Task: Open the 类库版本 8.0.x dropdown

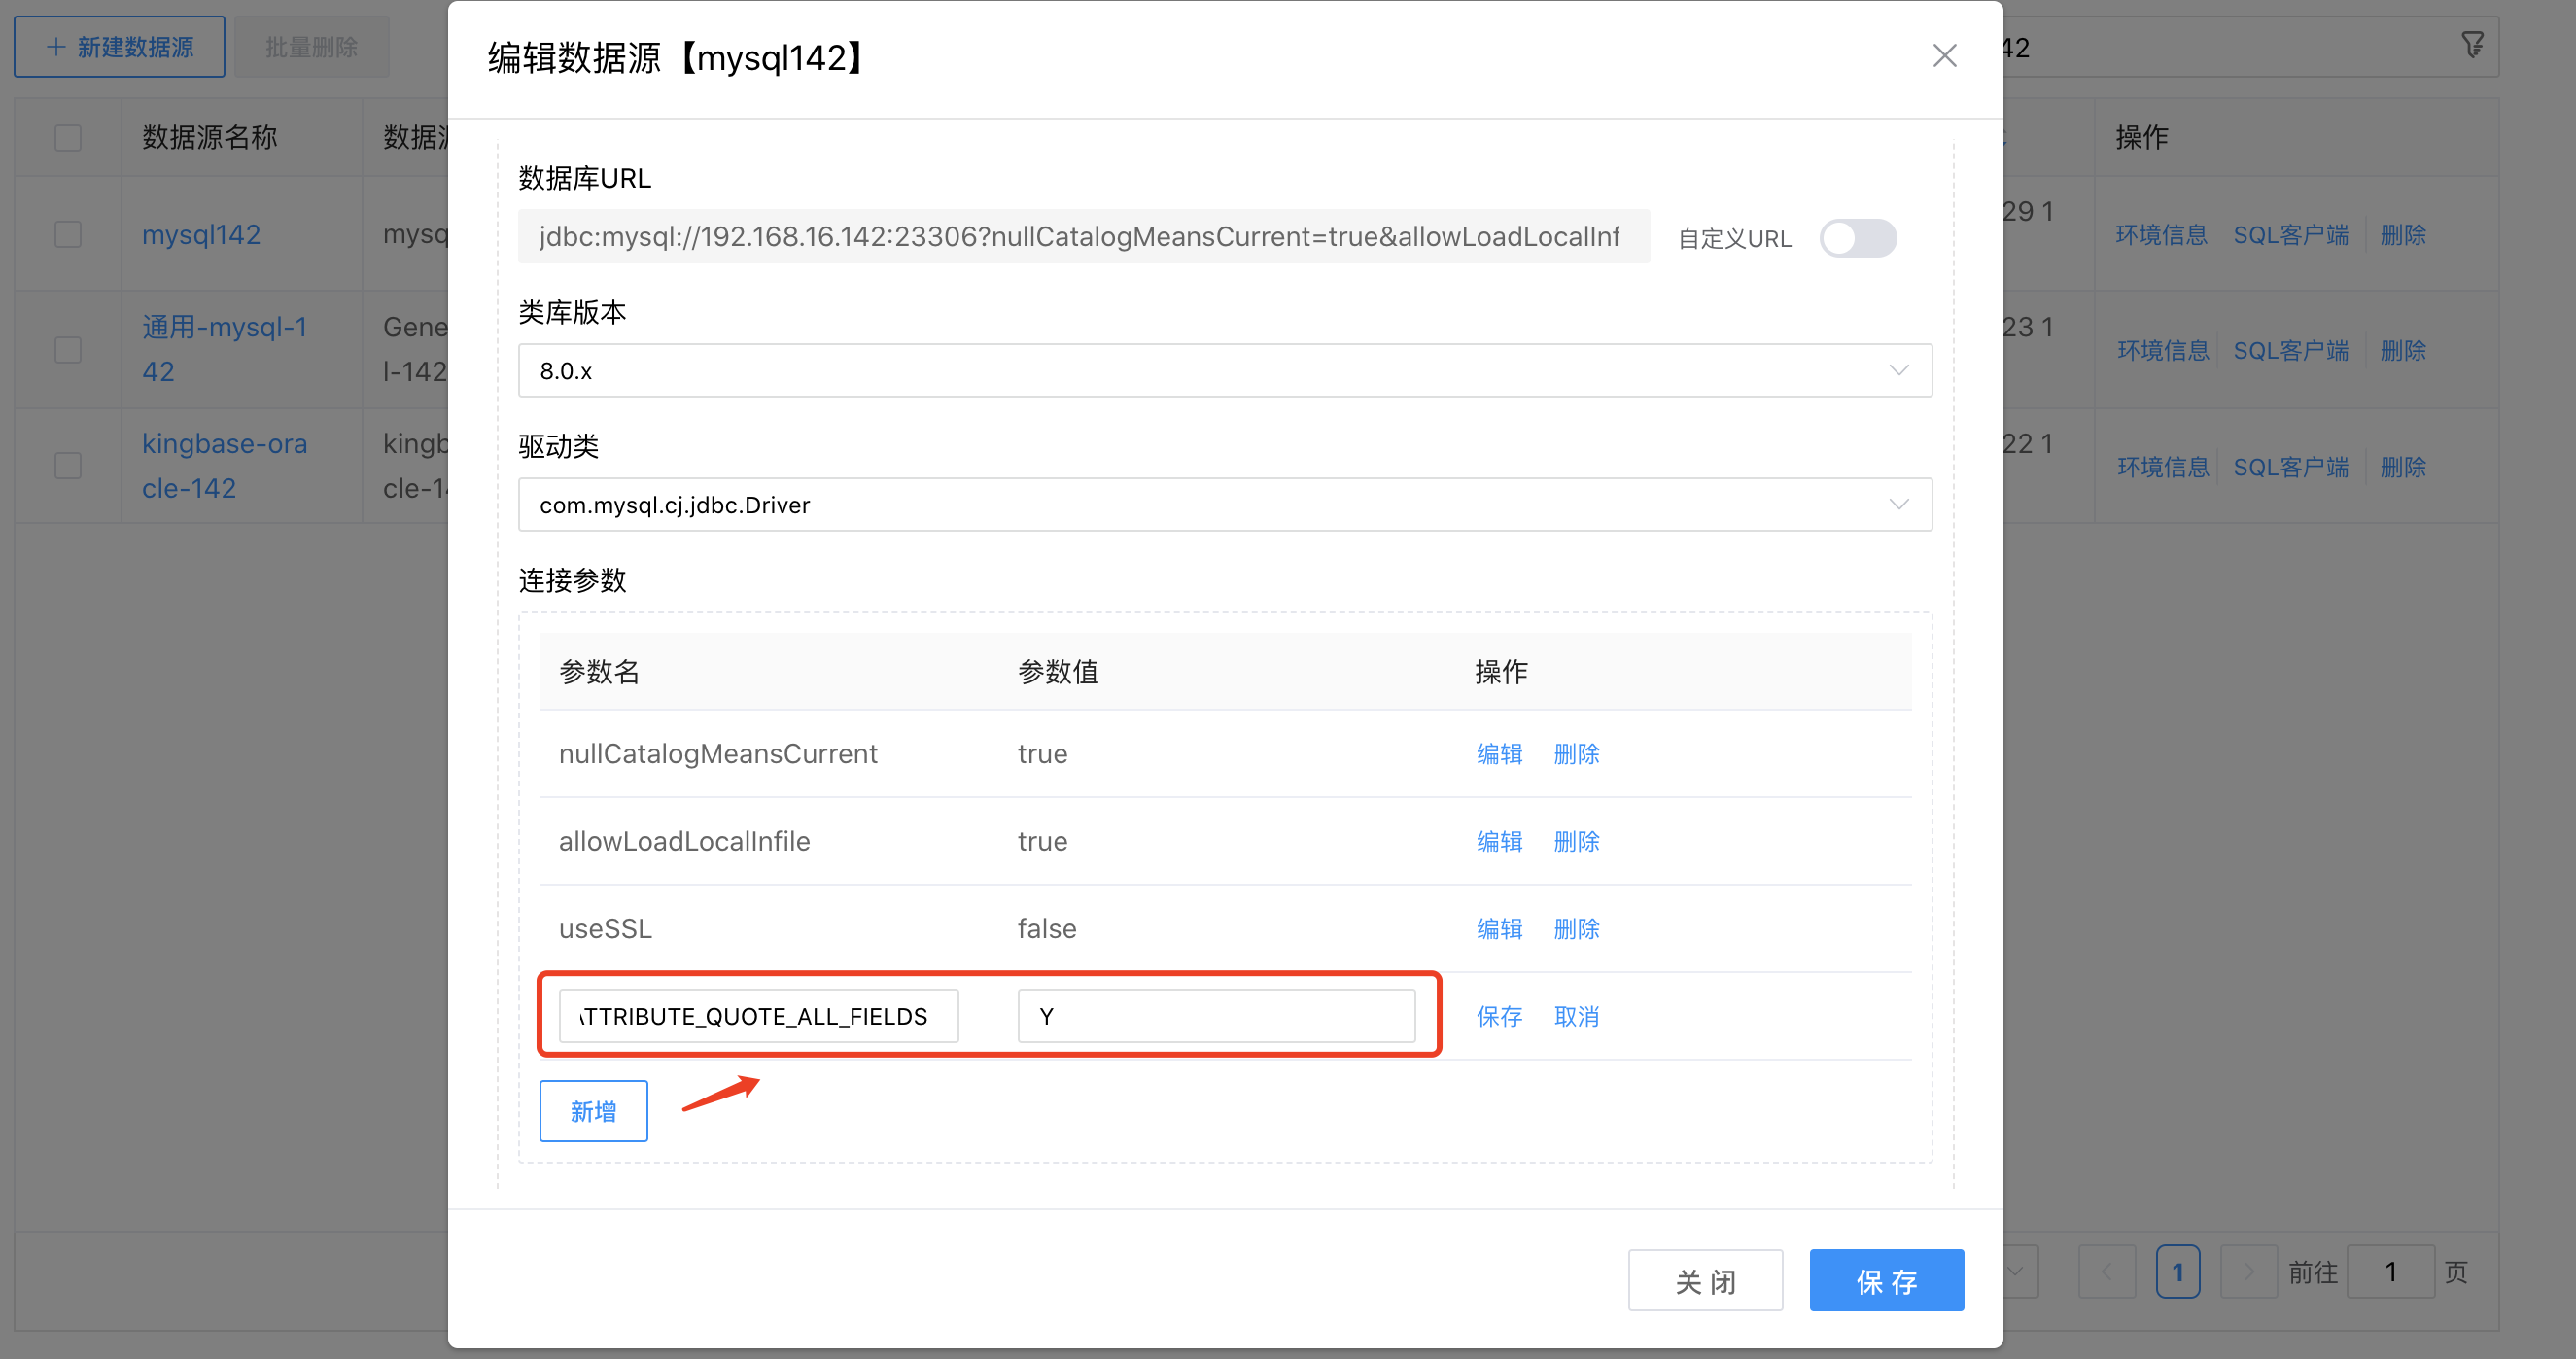Action: (x=1224, y=370)
